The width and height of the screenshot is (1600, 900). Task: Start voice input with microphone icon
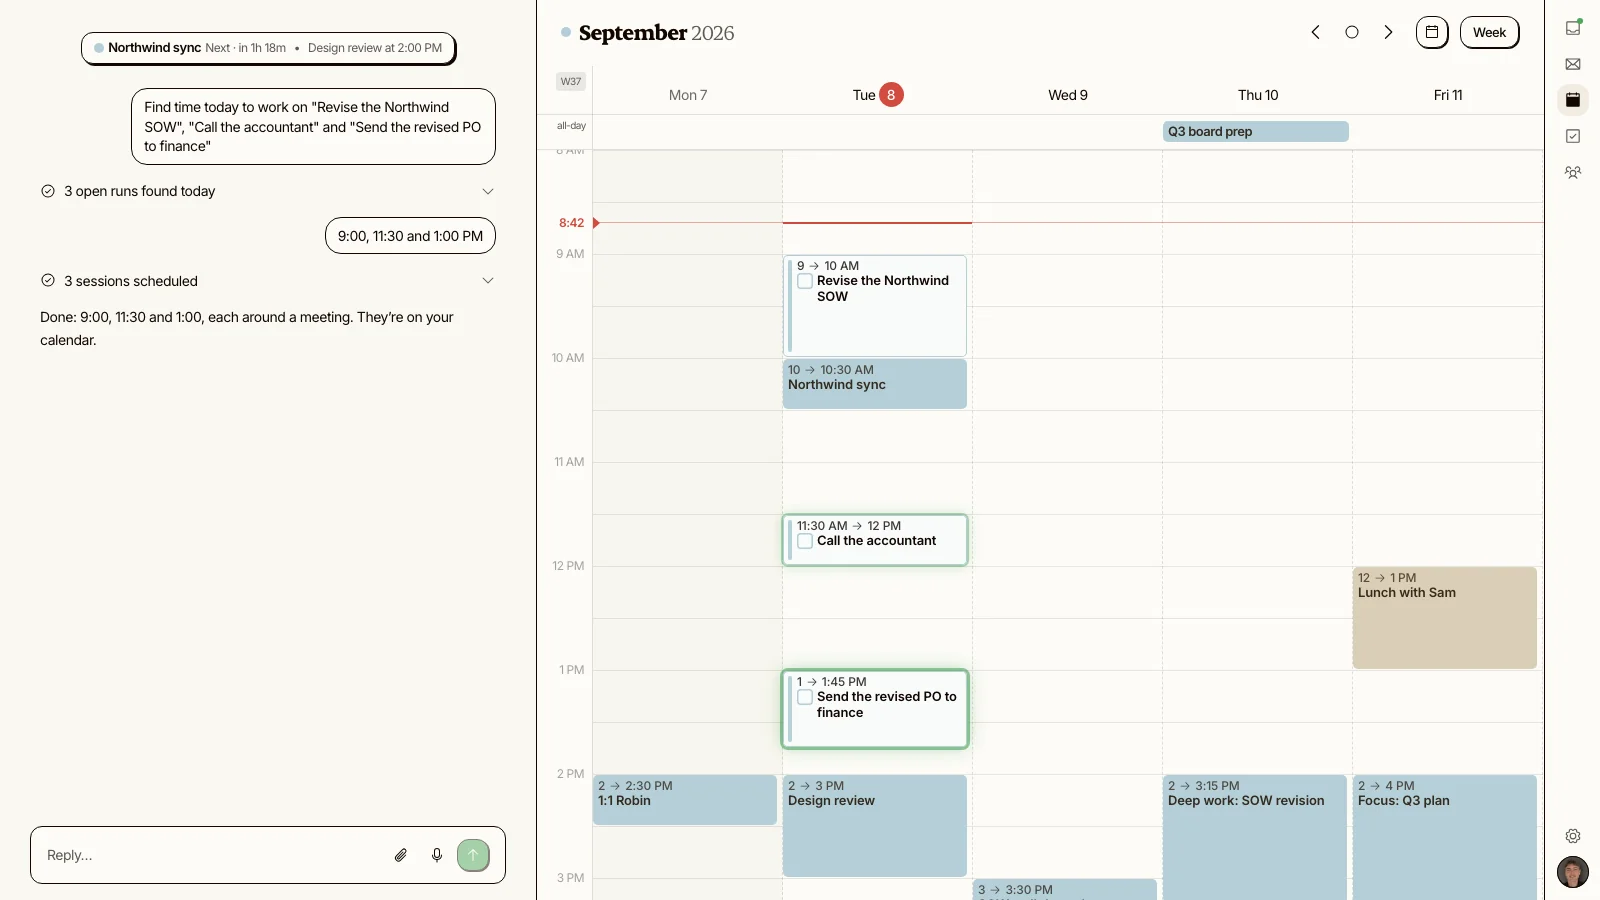click(437, 855)
